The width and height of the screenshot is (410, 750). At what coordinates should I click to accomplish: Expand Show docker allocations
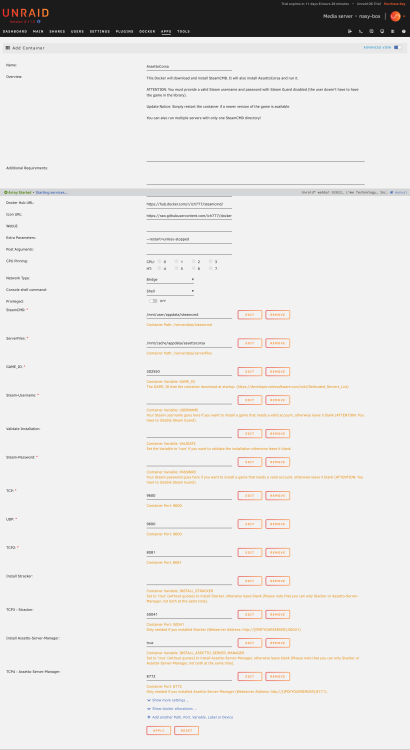tap(172, 708)
